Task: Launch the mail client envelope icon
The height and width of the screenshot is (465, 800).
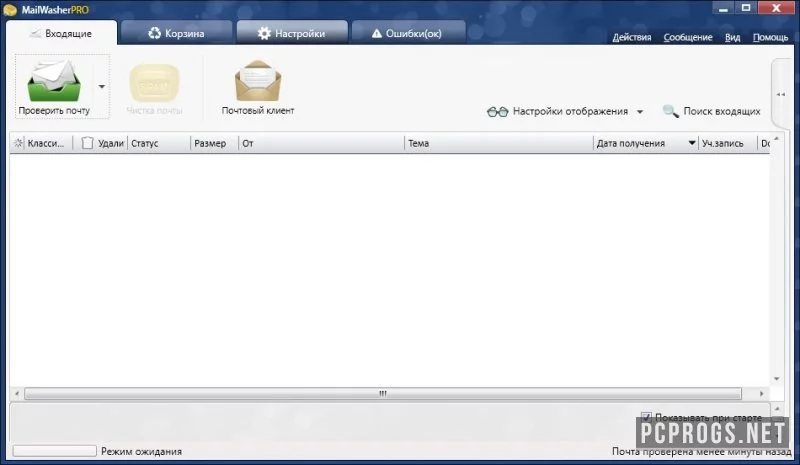Action: [x=258, y=81]
